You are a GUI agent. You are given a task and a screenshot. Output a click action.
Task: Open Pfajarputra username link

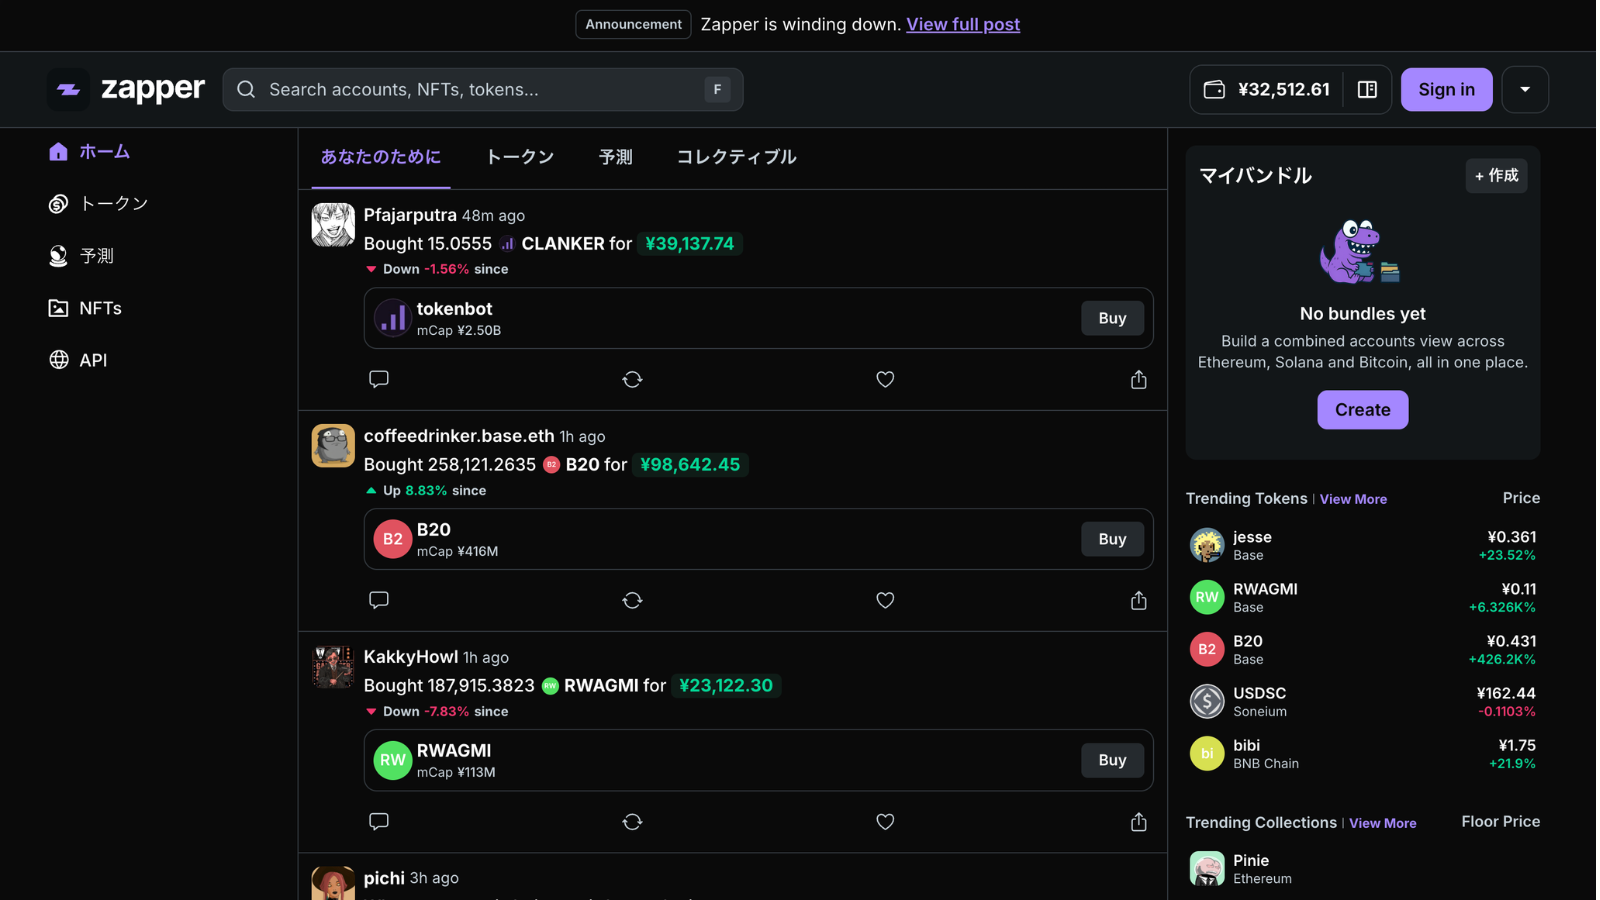click(x=410, y=215)
